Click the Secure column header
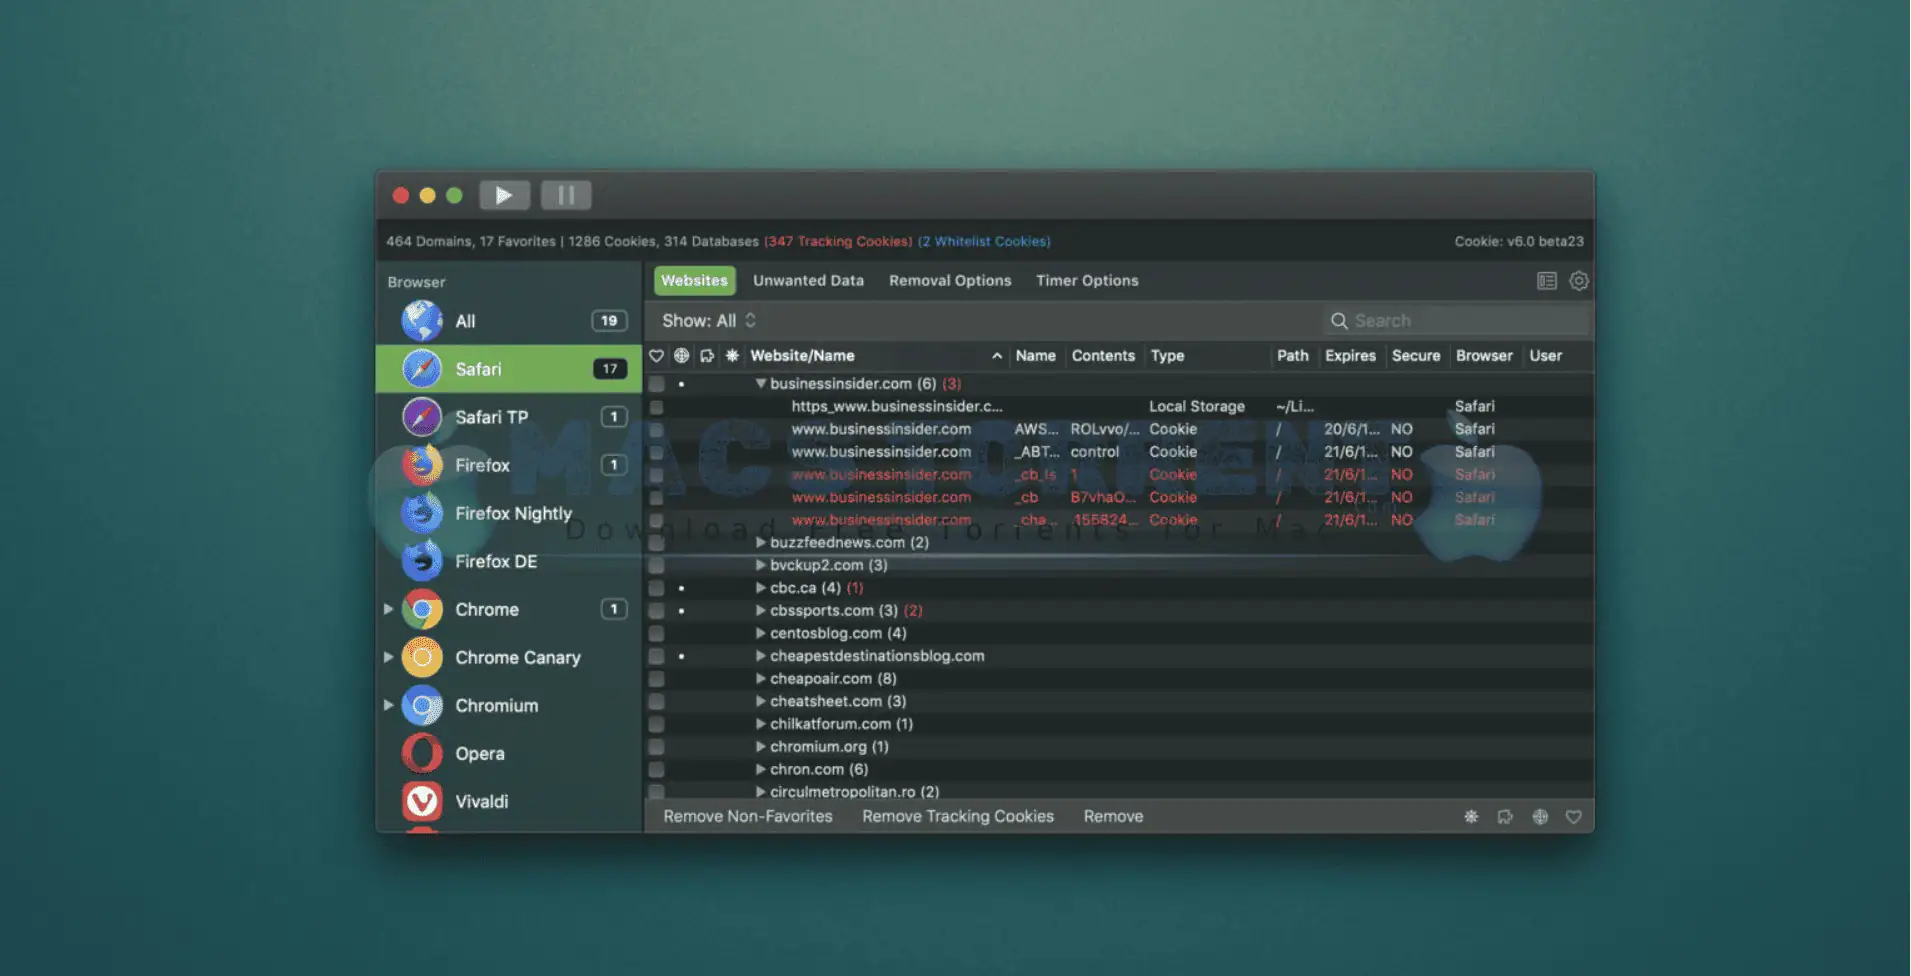The width and height of the screenshot is (1911, 976). coord(1416,356)
